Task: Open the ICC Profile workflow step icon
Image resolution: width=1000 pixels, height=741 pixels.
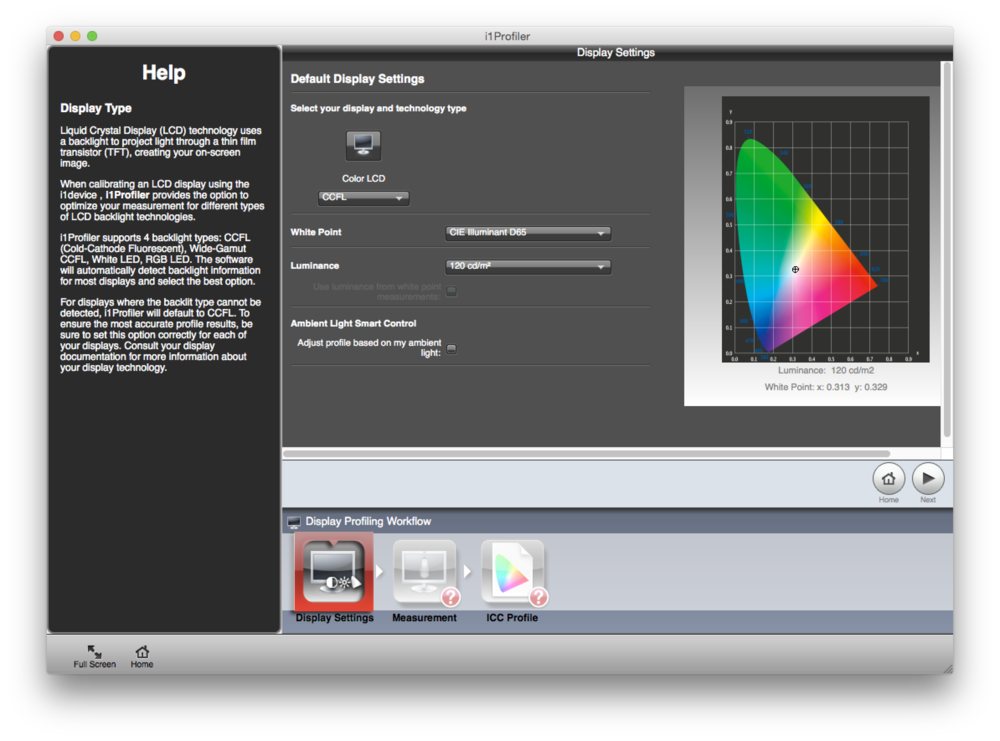Action: pyautogui.click(x=513, y=572)
